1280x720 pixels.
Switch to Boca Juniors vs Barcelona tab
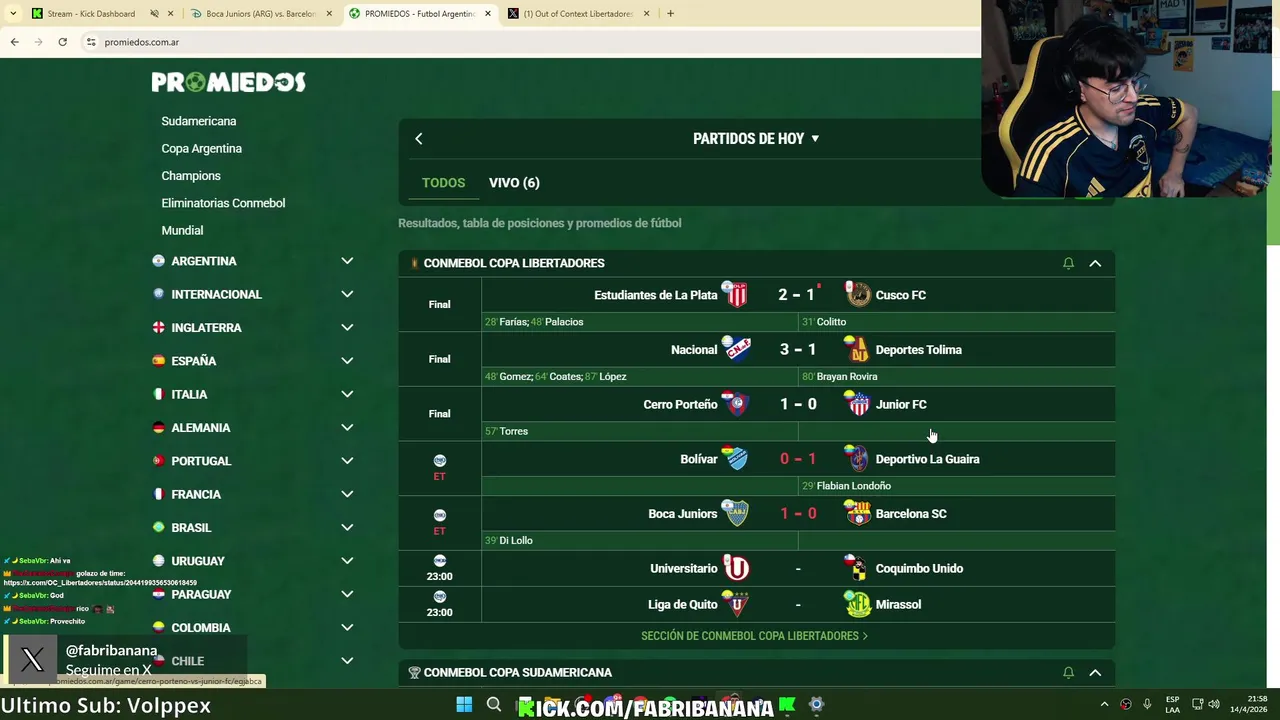(x=261, y=14)
